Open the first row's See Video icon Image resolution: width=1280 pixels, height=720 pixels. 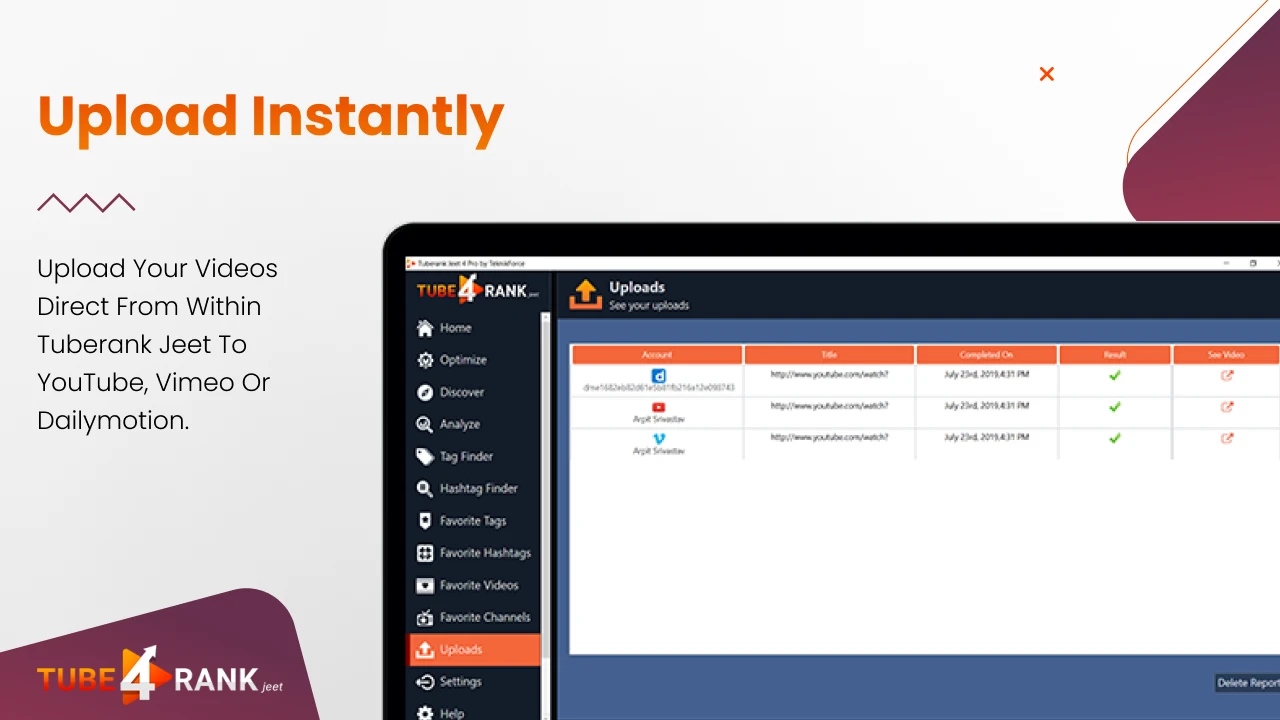coord(1227,376)
